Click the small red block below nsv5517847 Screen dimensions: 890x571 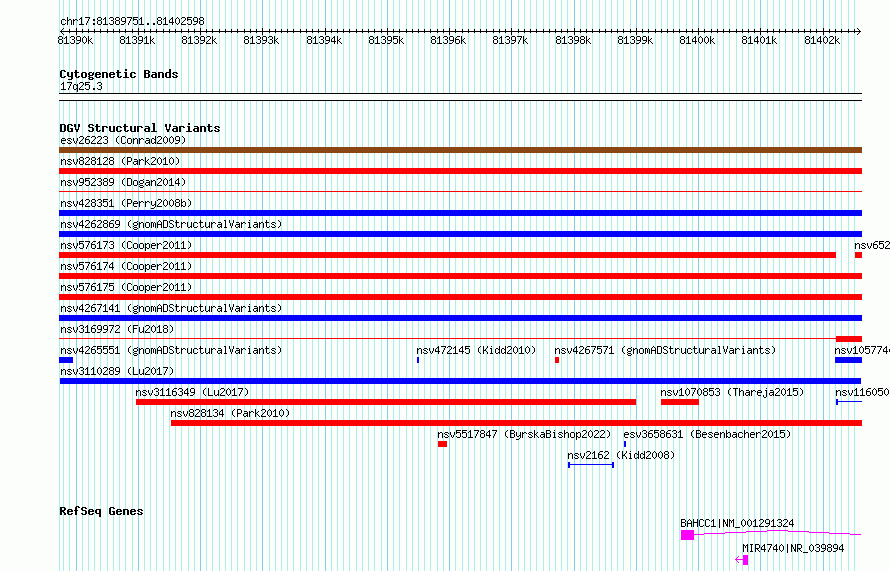pyautogui.click(x=442, y=444)
